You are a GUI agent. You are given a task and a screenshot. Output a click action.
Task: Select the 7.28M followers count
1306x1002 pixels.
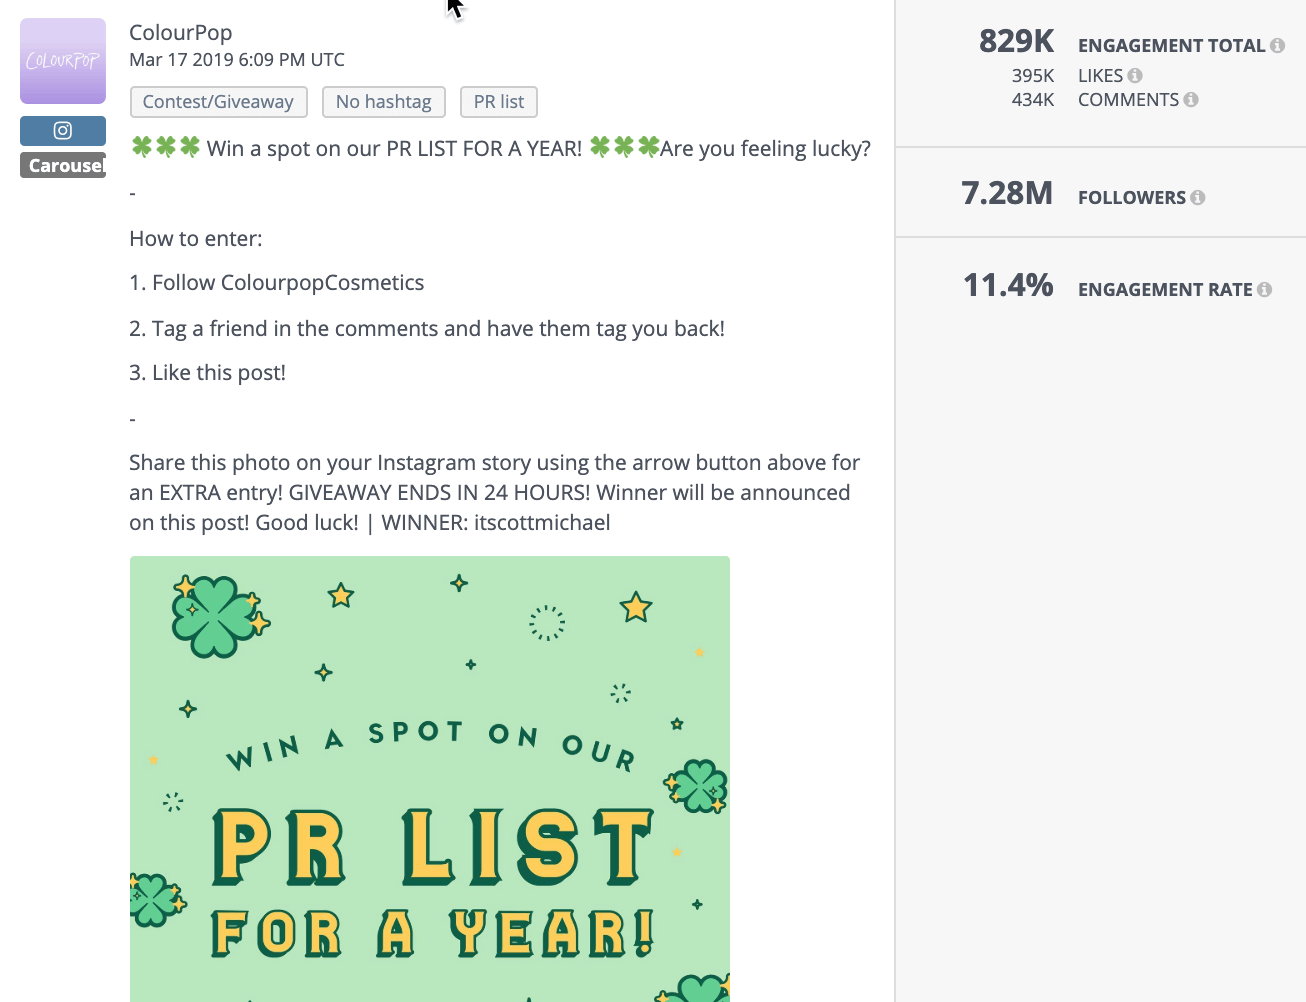[x=1007, y=193]
